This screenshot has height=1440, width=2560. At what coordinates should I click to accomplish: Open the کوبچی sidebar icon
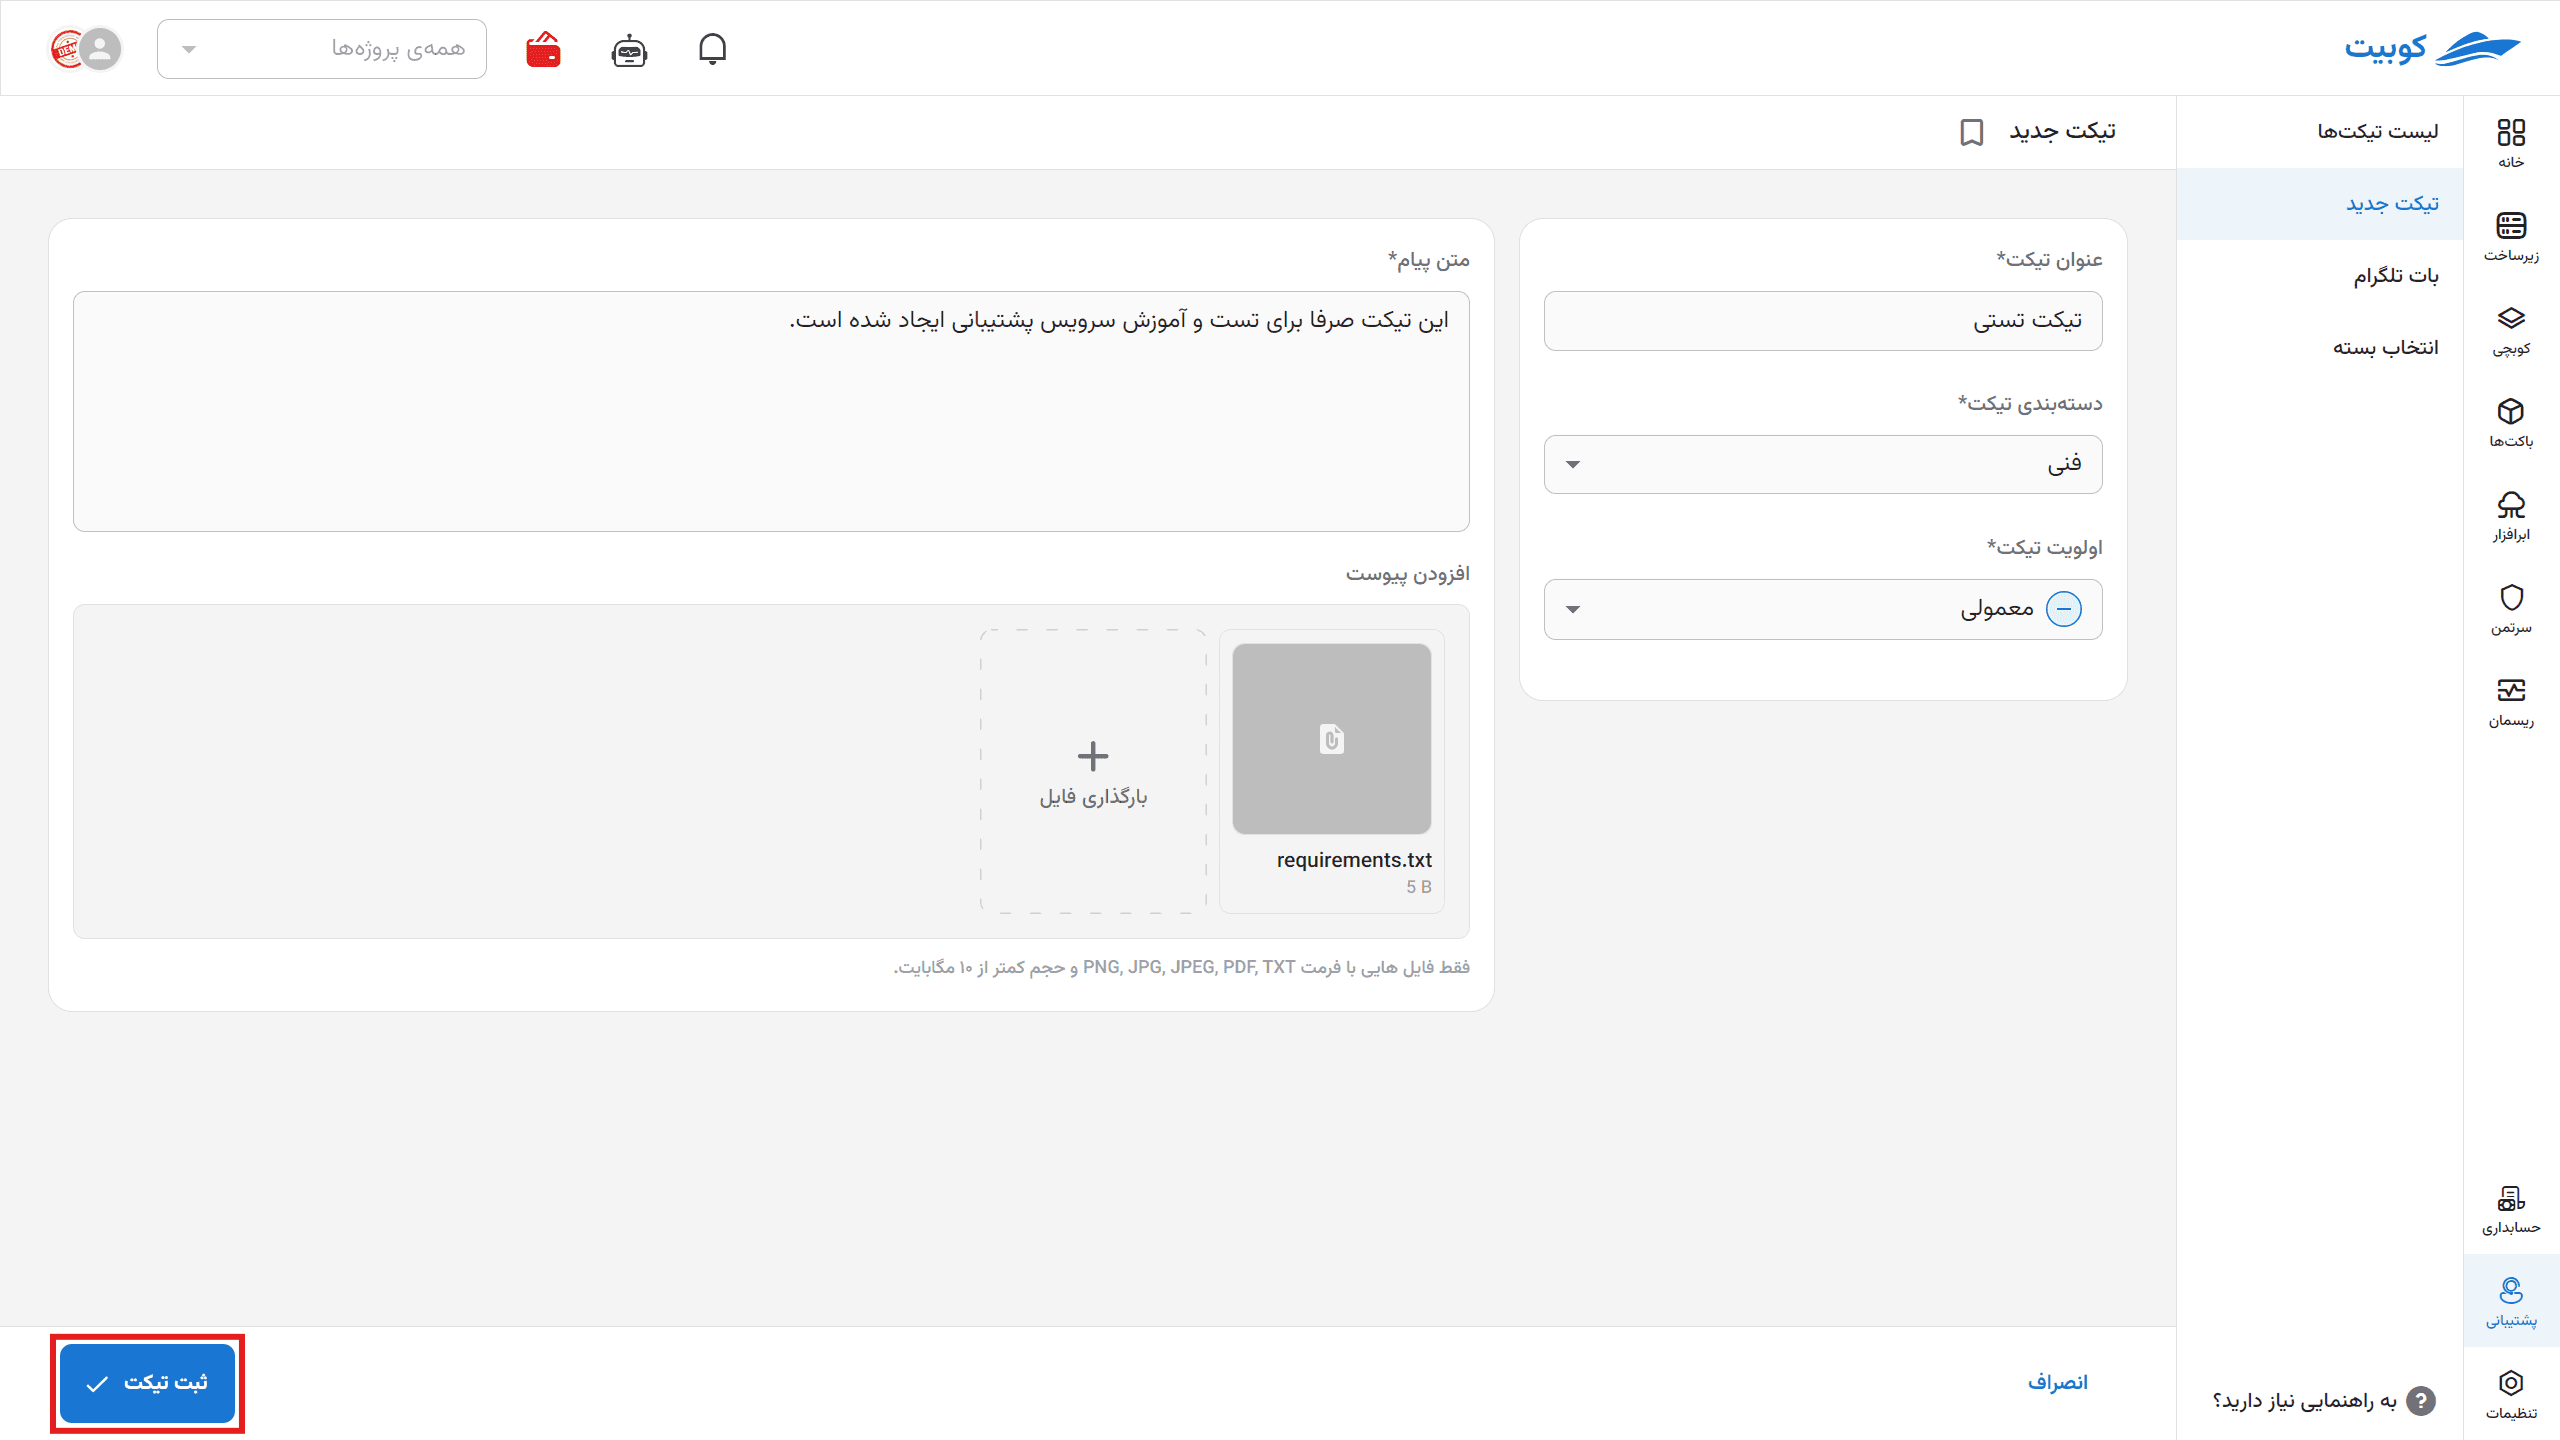(2511, 330)
